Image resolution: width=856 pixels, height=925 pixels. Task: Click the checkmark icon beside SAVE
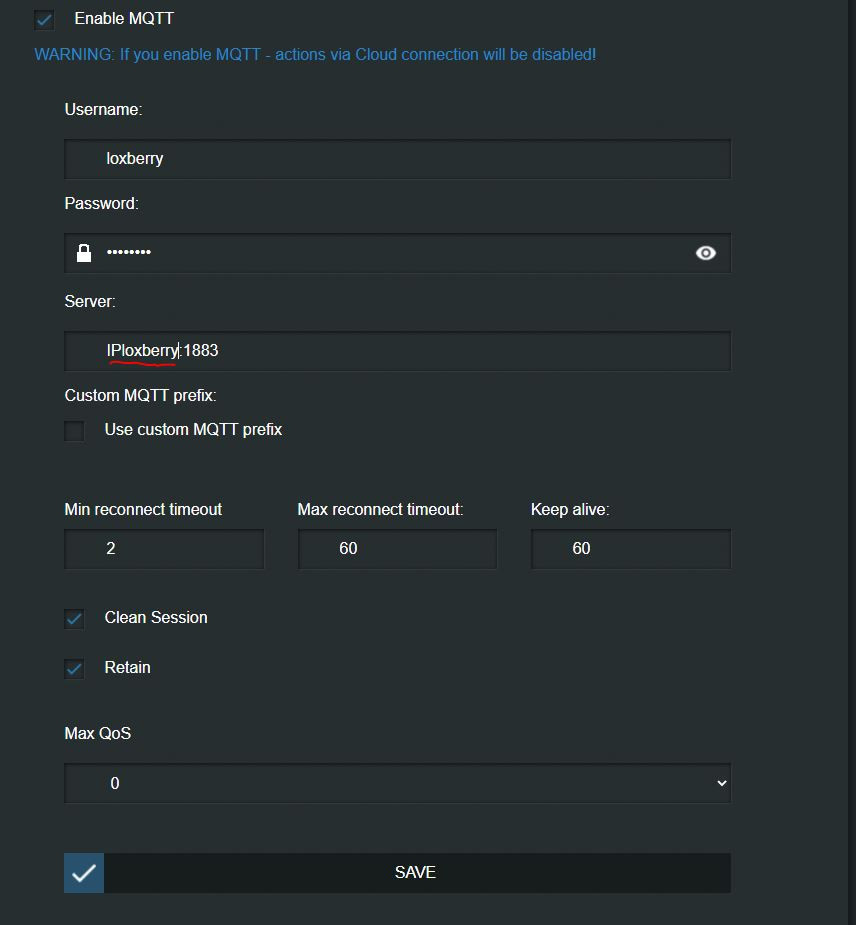click(x=84, y=873)
